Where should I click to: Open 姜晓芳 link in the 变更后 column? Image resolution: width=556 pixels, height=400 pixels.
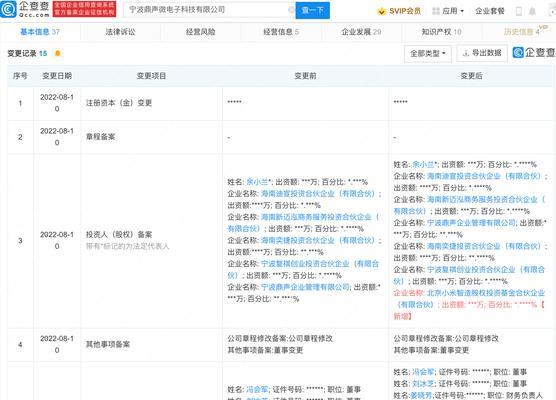pyautogui.click(x=421, y=395)
